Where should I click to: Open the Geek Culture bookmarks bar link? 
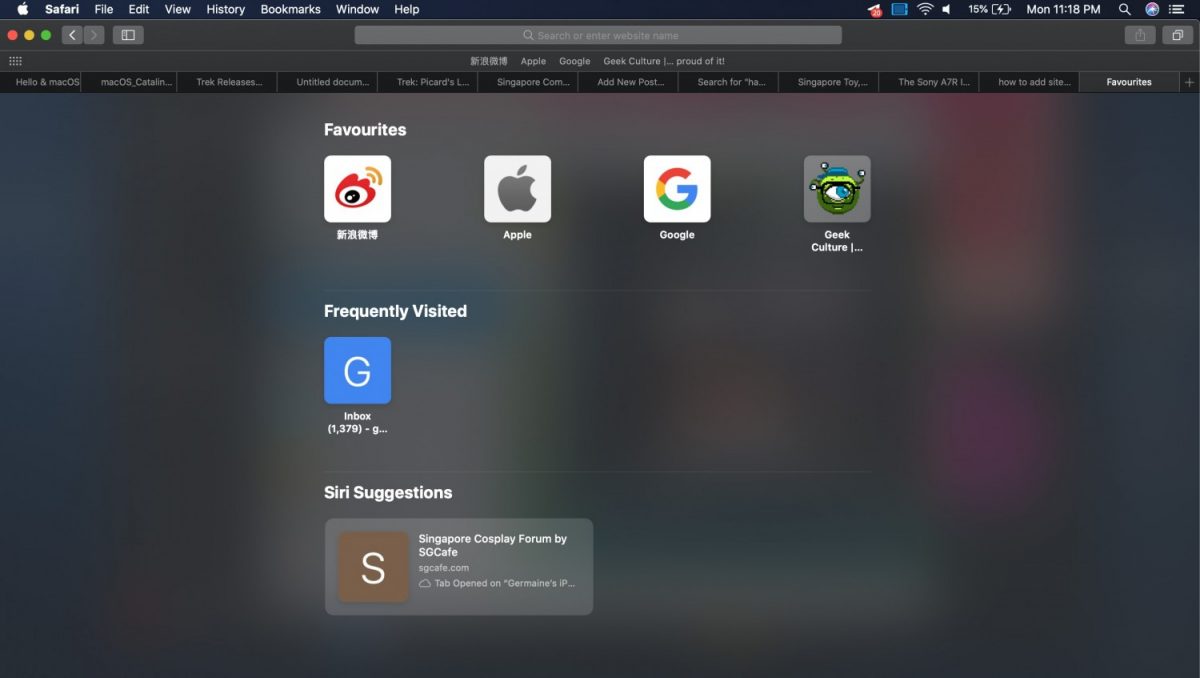tap(664, 61)
